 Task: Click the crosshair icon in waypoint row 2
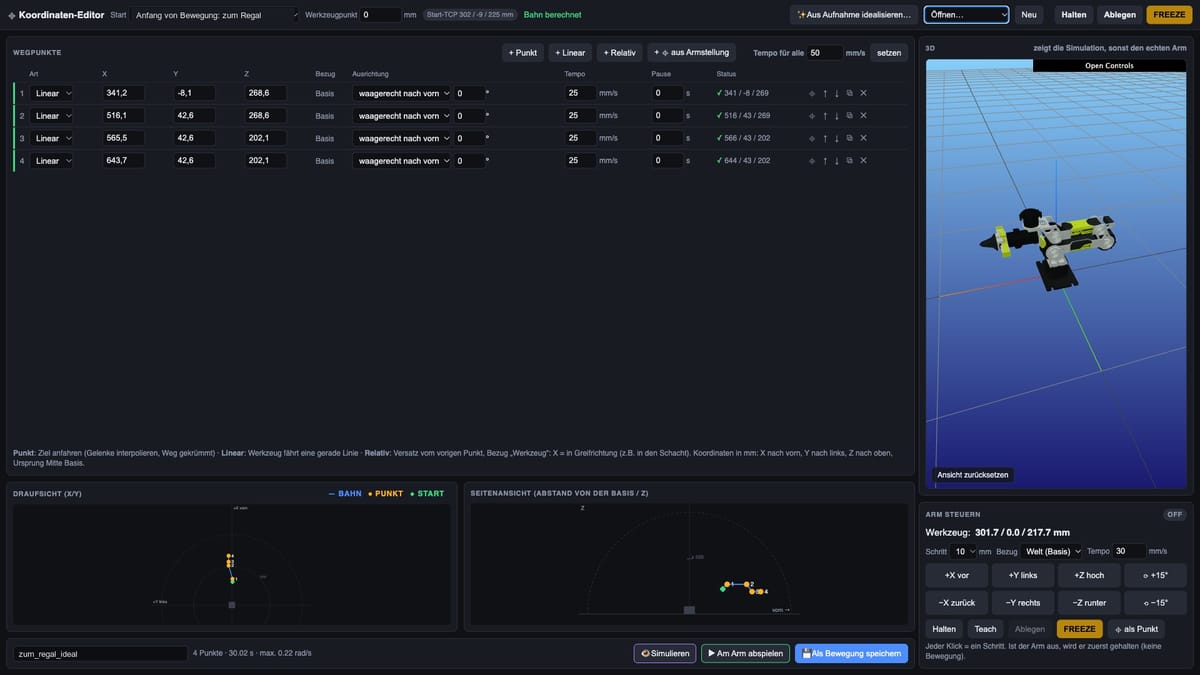pos(812,116)
